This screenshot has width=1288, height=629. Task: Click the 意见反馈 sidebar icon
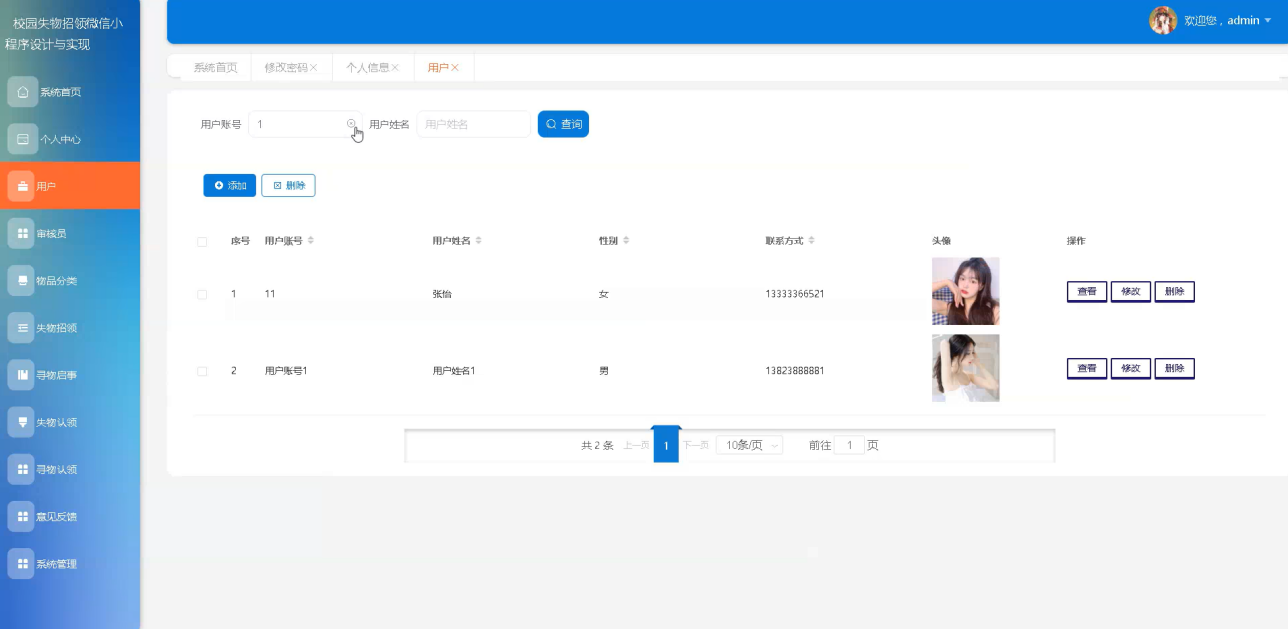coord(22,516)
